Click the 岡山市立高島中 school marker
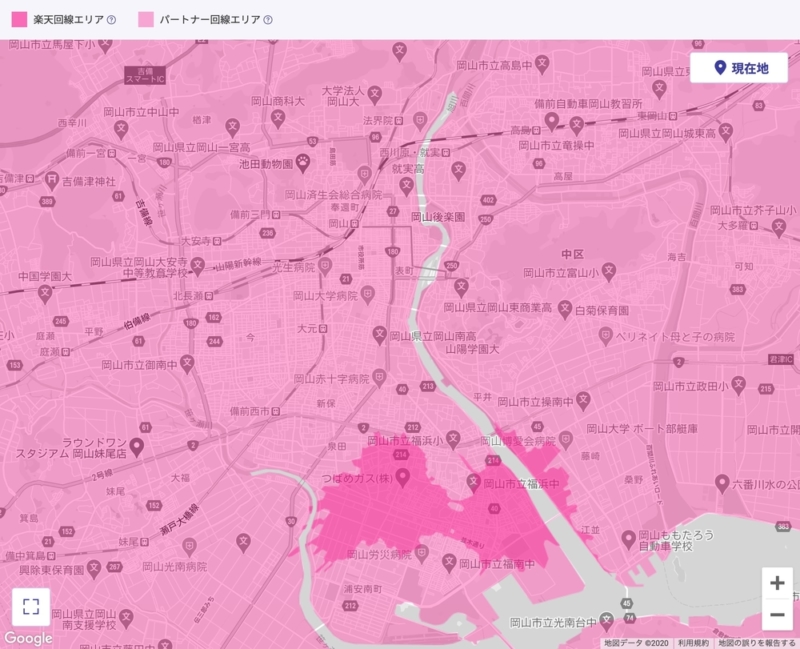Image resolution: width=800 pixels, height=649 pixels. coord(542,64)
